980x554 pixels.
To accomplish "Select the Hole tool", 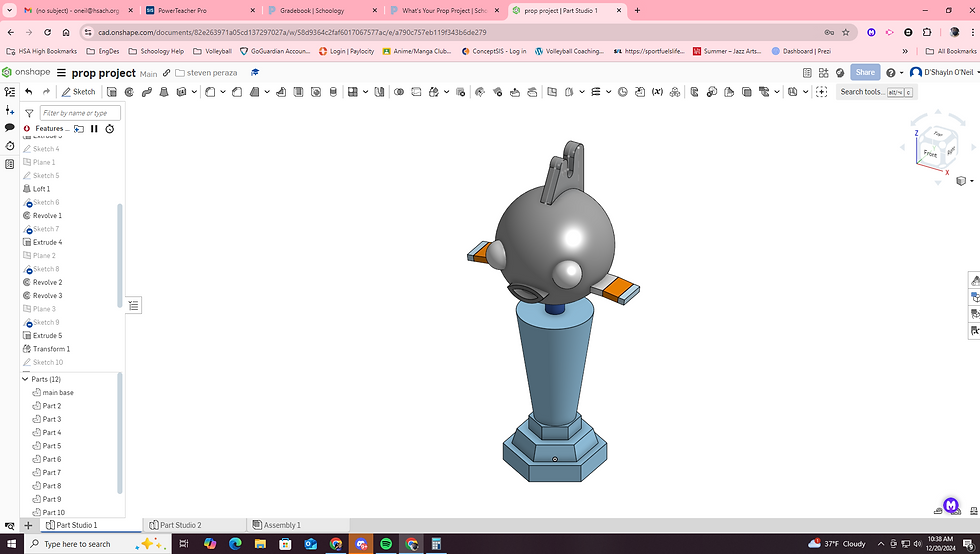I will click(x=316, y=92).
